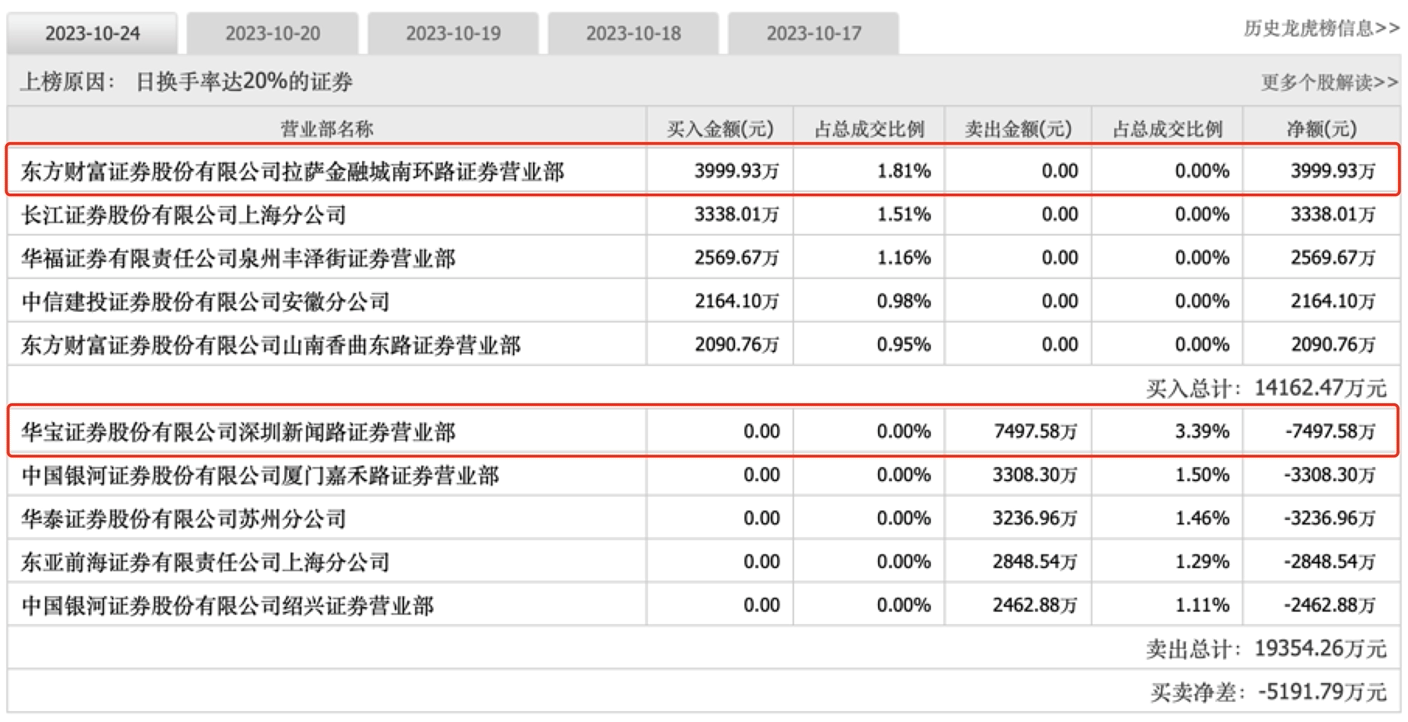1408x722 pixels.
Task: Click sell amount 3308.30万 for 厦门嘉禾路
Action: pos(1035,477)
